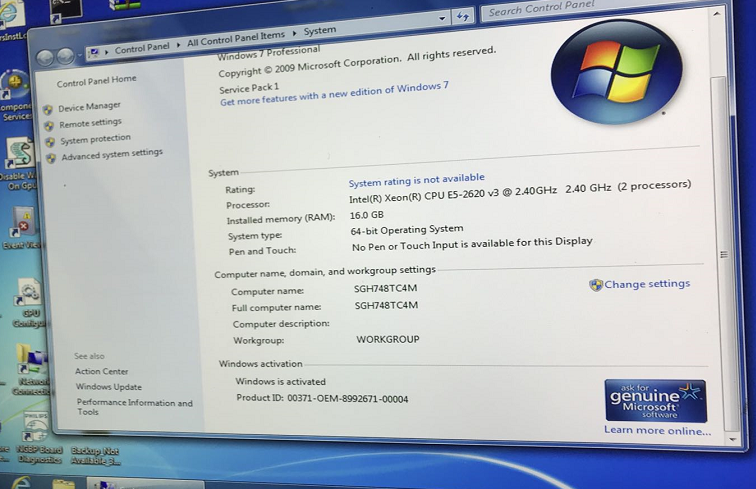The height and width of the screenshot is (489, 756).
Task: Open Device Manager from the left pane
Action: [x=89, y=106]
